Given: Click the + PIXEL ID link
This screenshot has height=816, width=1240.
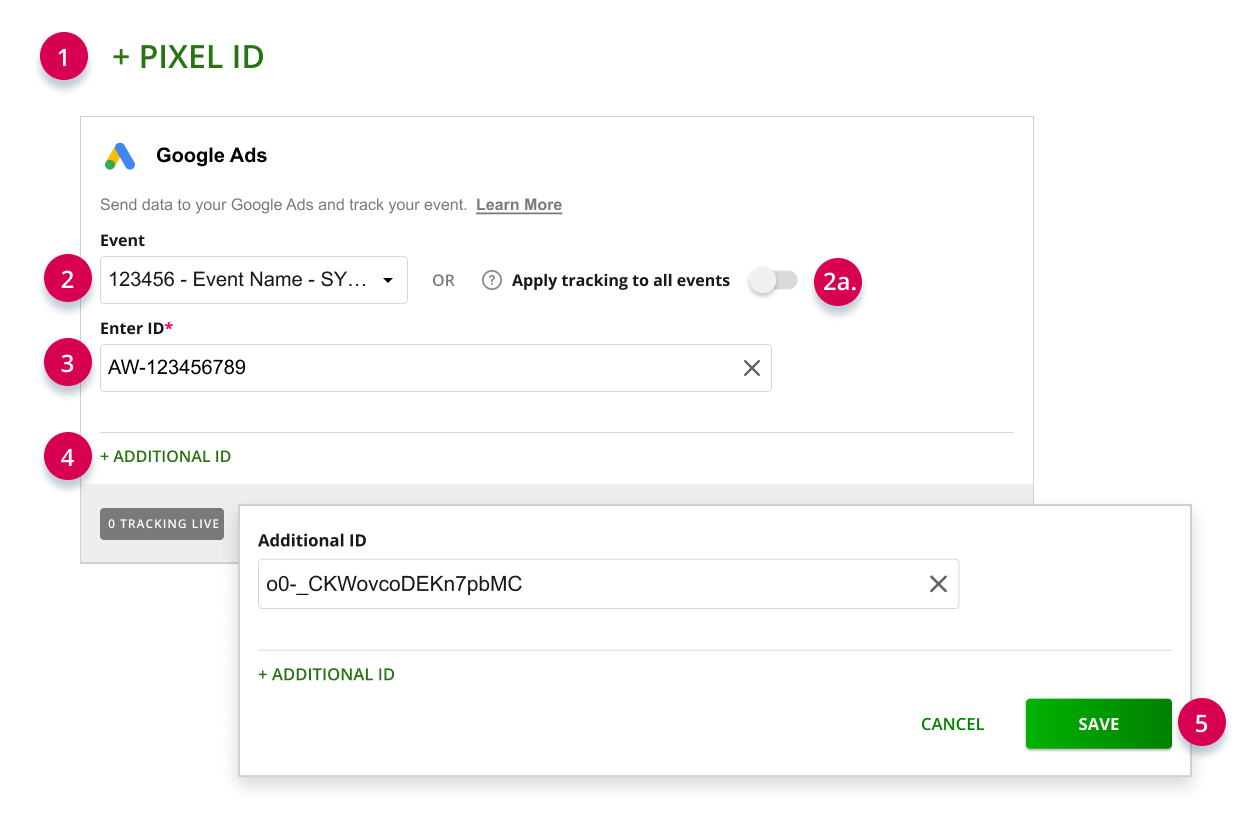Looking at the screenshot, I should point(188,57).
